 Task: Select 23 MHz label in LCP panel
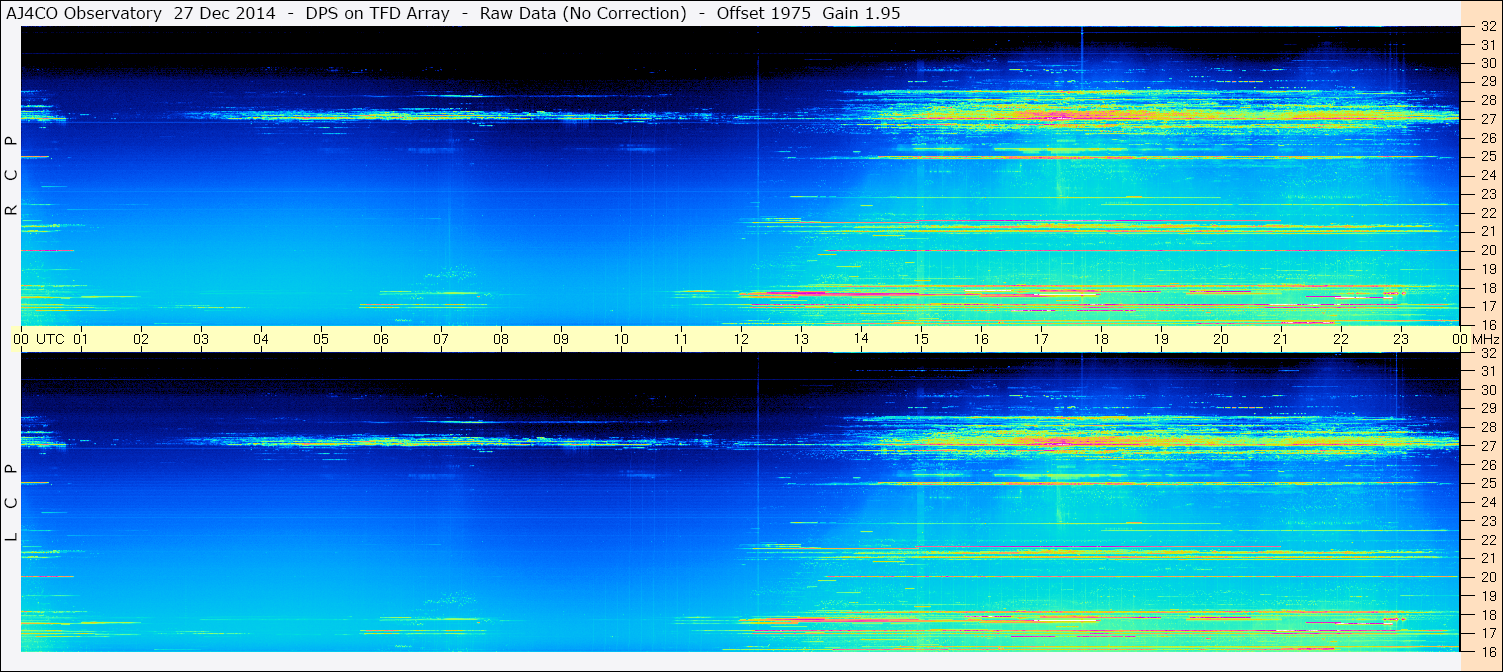click(1488, 521)
